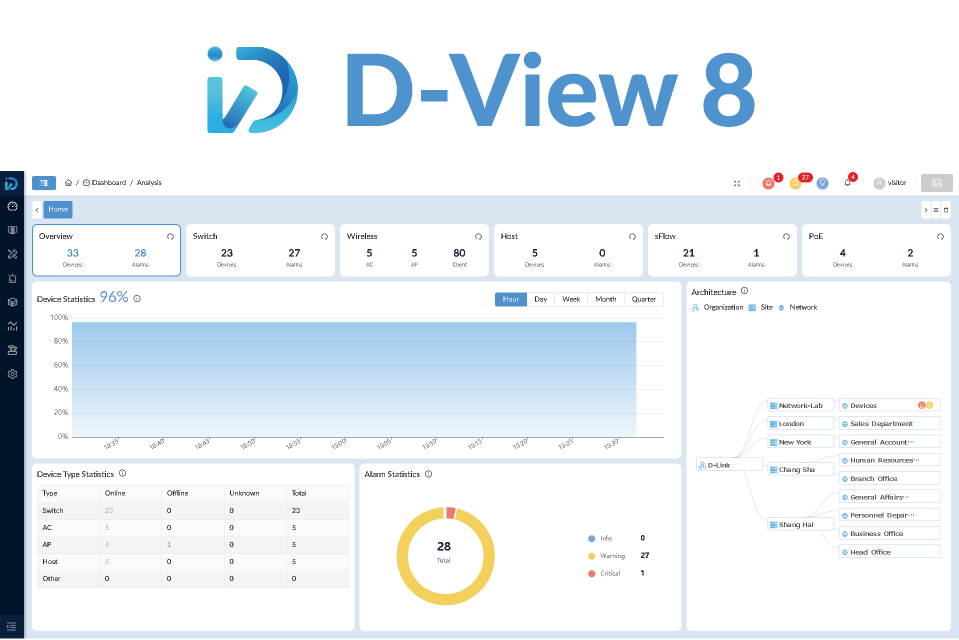Click the trash icon to close tabs
Viewport: 959px width, 640px height.
[x=946, y=210]
